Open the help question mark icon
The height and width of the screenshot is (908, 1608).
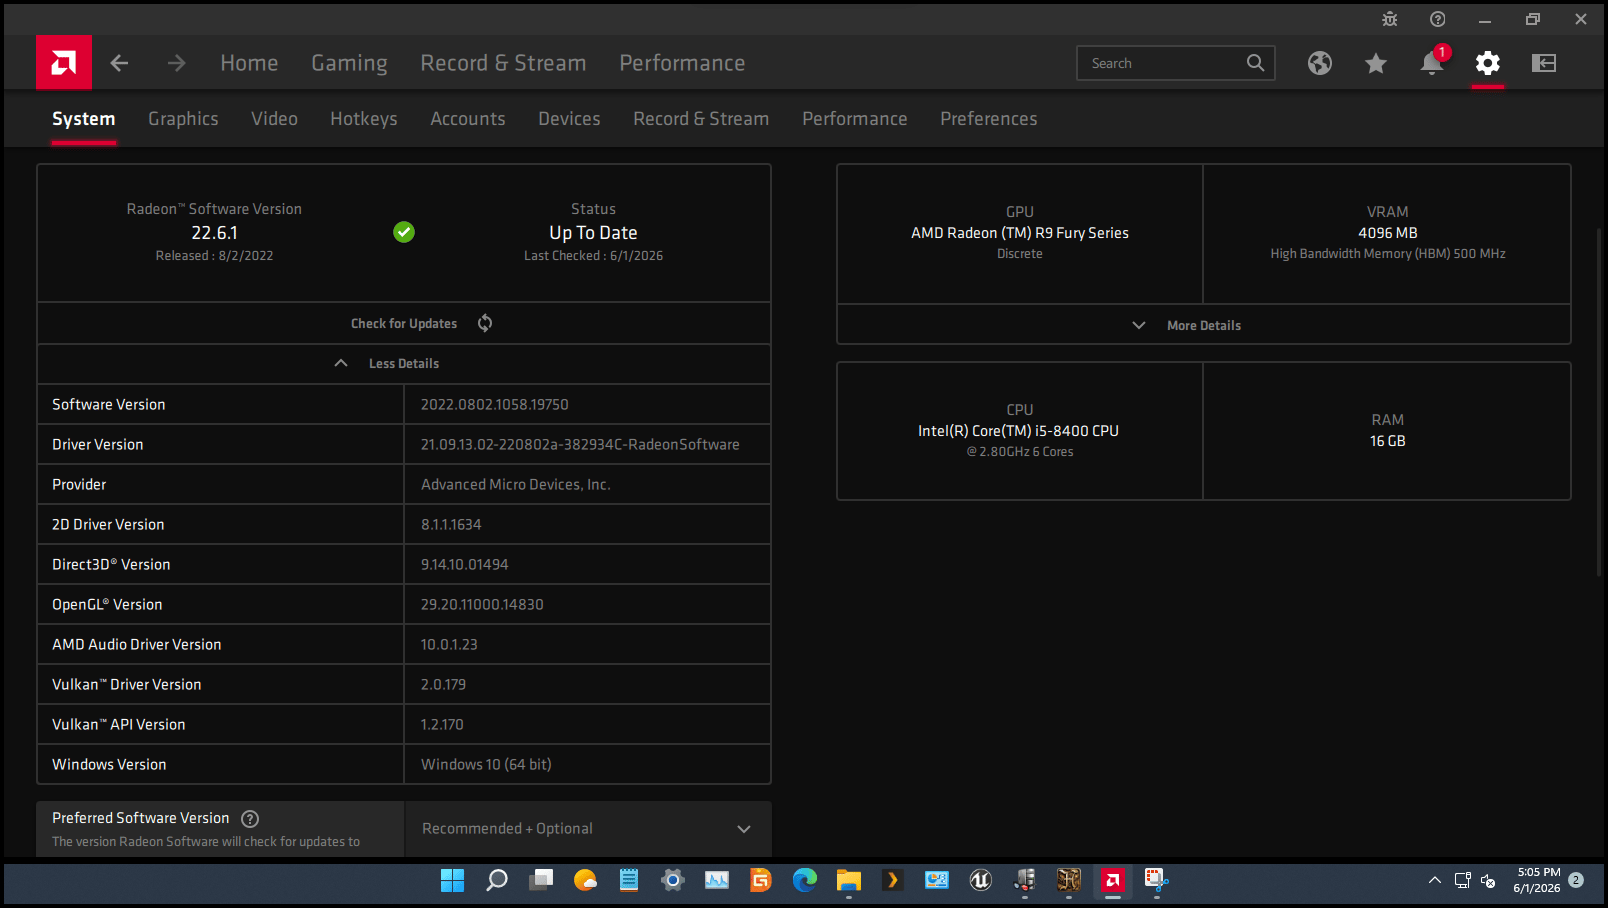click(x=1438, y=19)
